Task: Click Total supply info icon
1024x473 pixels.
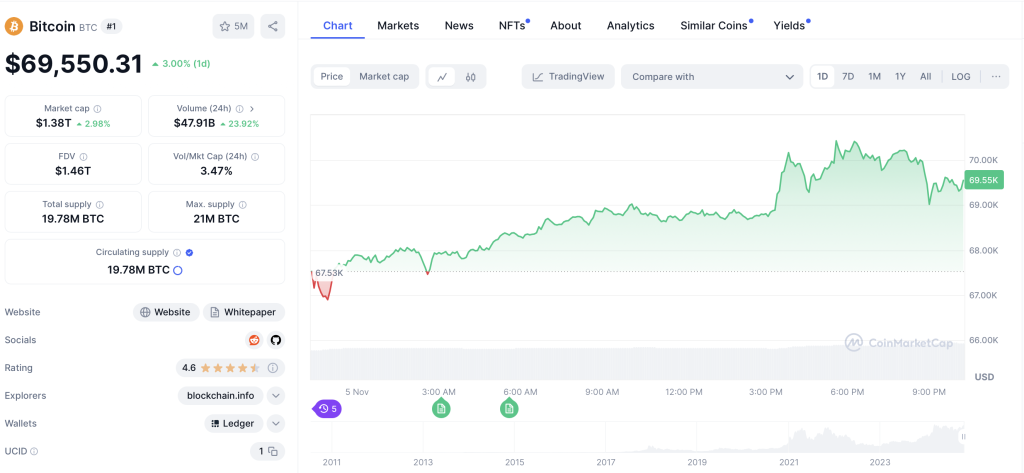Action: (99, 204)
